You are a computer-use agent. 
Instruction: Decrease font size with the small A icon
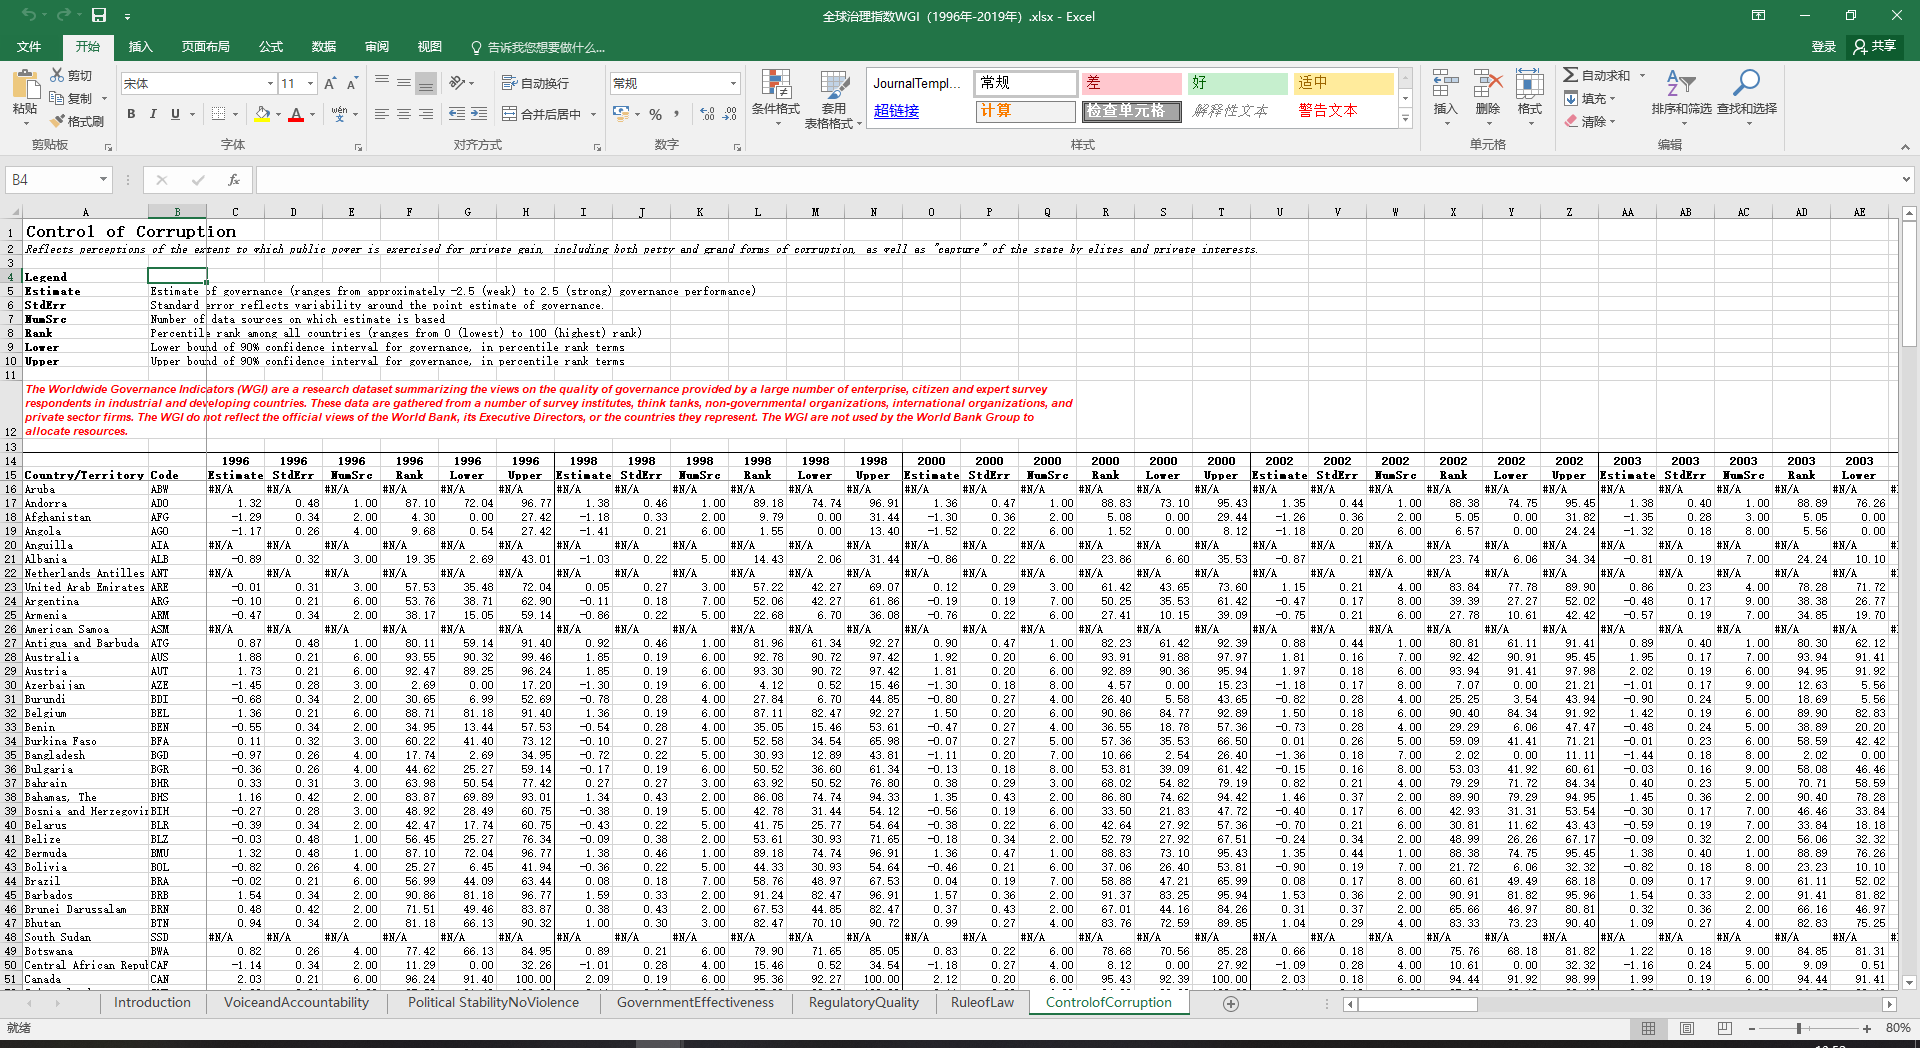coord(352,84)
